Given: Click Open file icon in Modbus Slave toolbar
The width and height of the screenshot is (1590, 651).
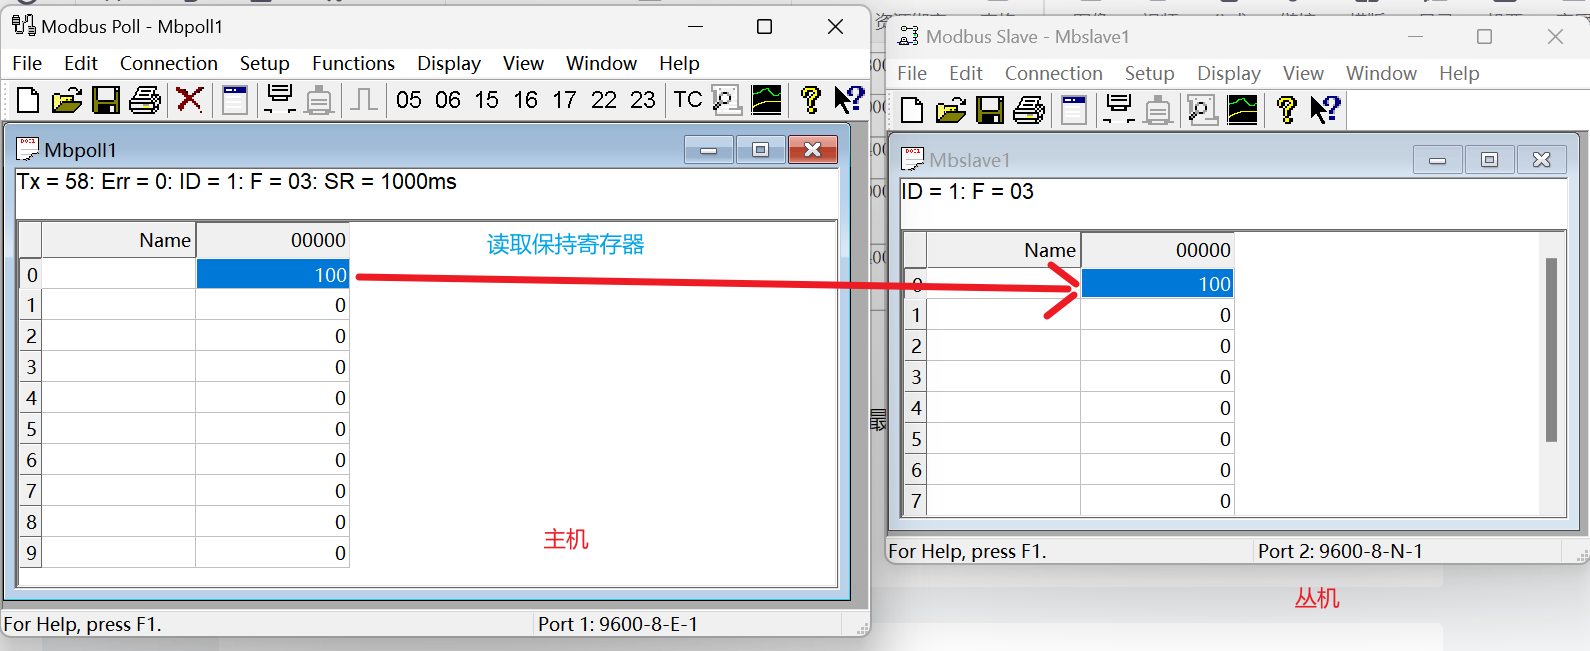Looking at the screenshot, I should 951,110.
